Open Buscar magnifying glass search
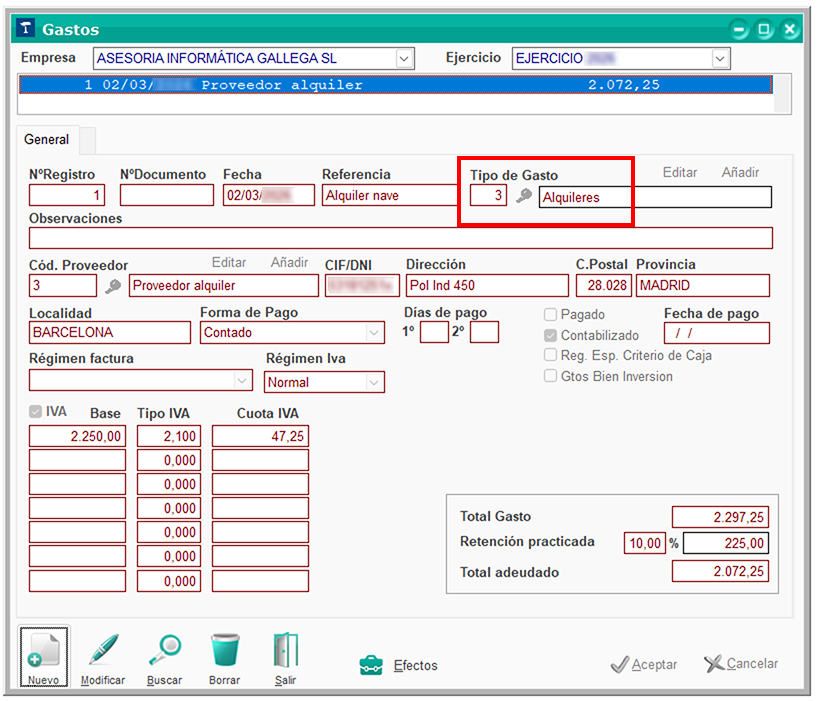 tap(164, 651)
